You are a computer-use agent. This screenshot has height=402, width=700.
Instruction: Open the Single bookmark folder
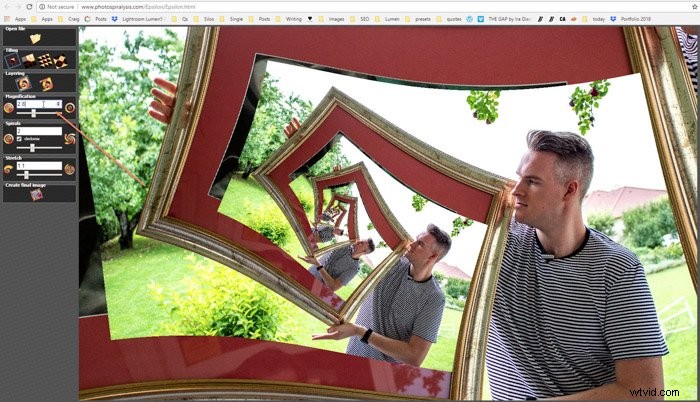[x=231, y=19]
